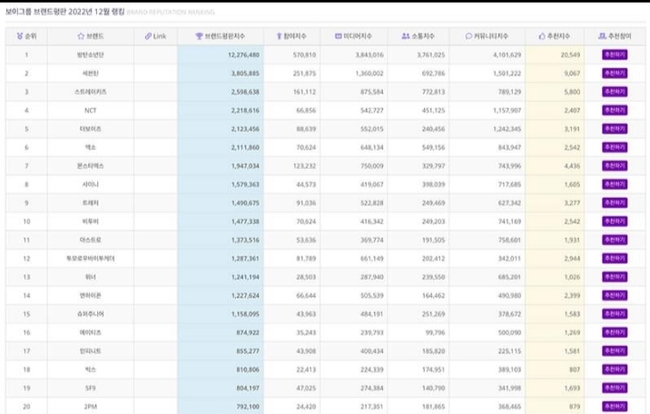Click the medal icon in the 순위 header
Viewport: 650px width, 414px height.
(x=19, y=36)
